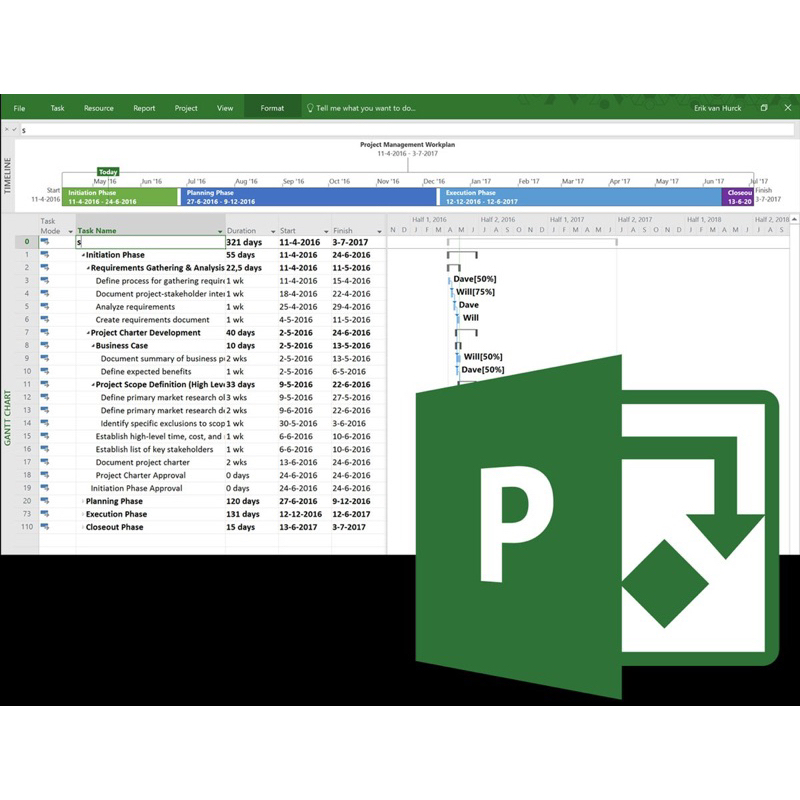
Task: Click the green Initiation Phase timeline bar
Action: click(120, 197)
